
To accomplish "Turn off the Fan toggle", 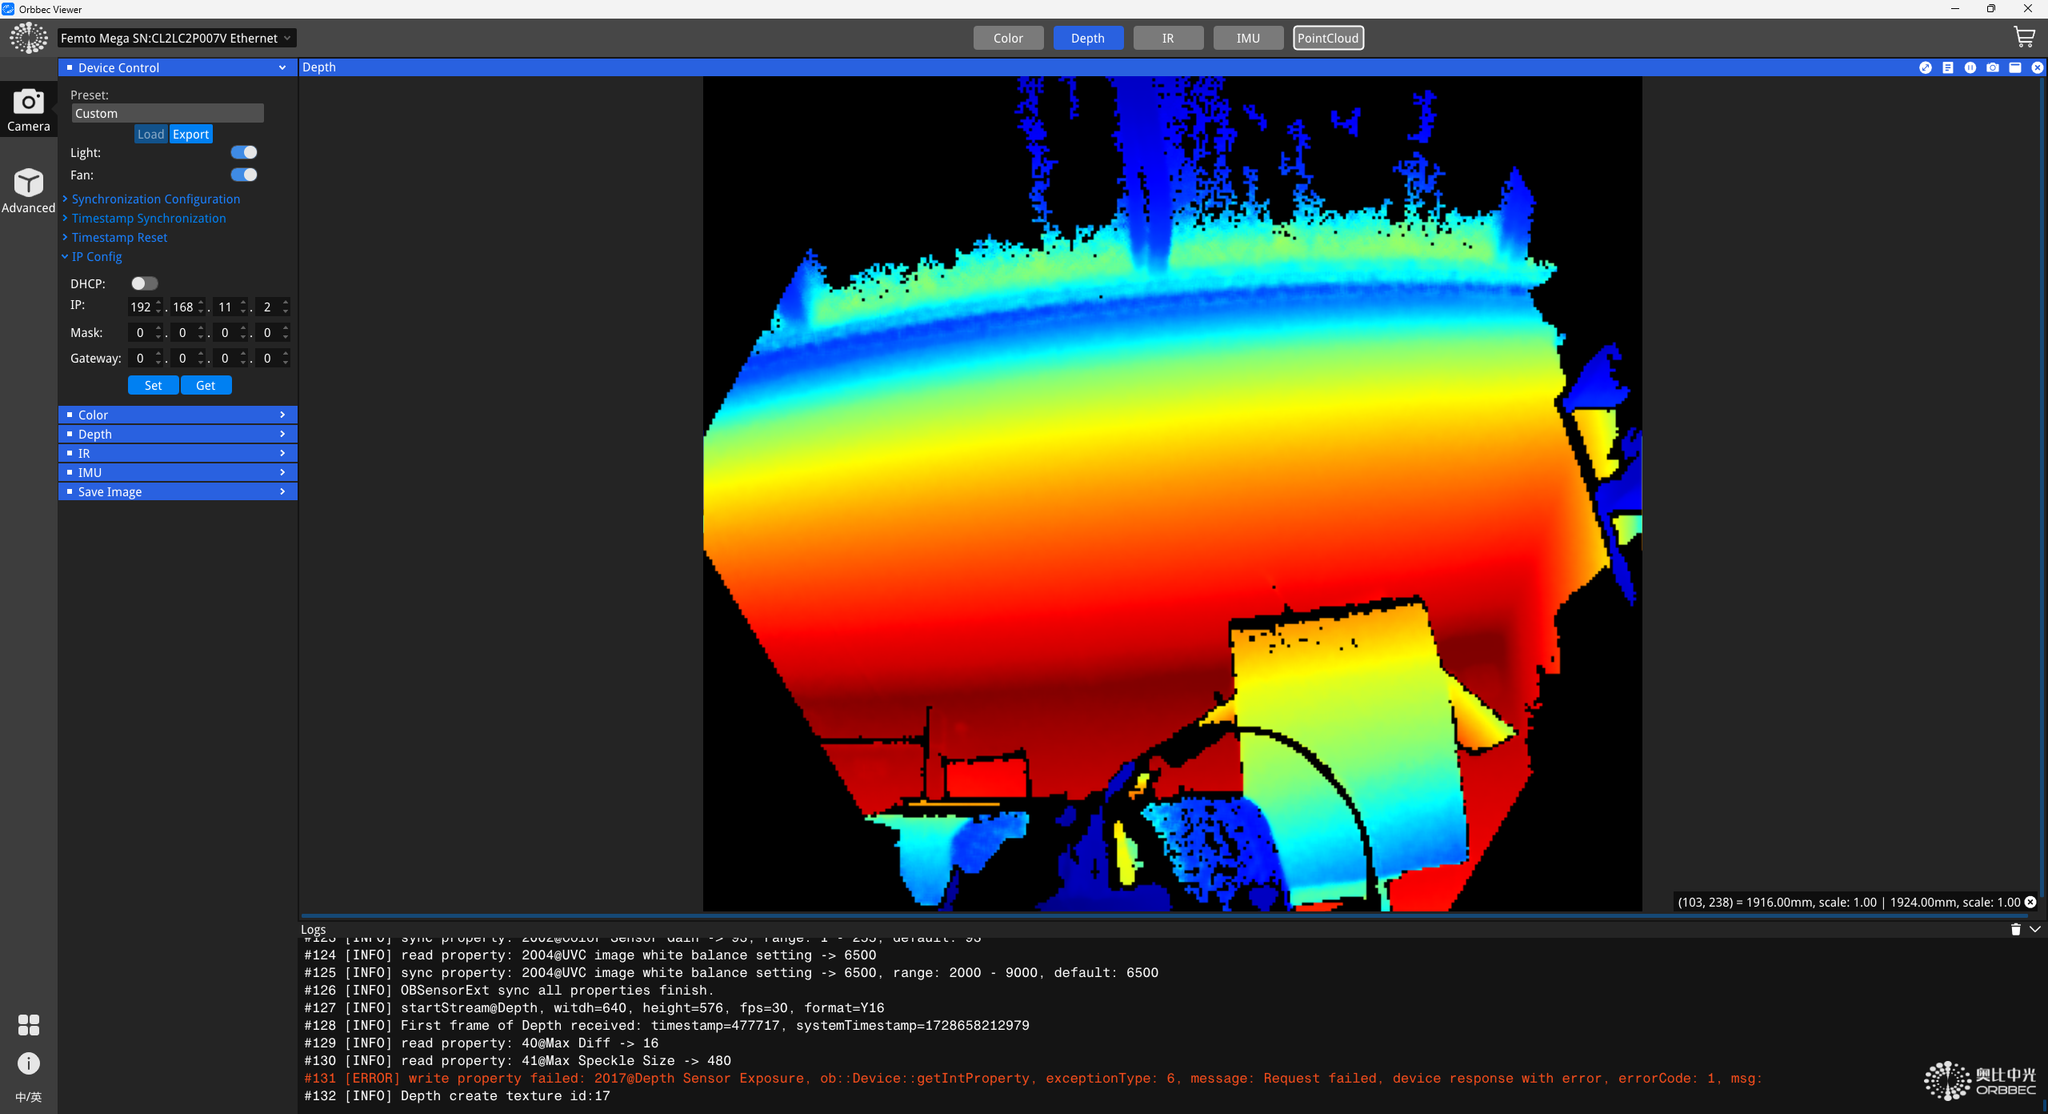I will (244, 175).
